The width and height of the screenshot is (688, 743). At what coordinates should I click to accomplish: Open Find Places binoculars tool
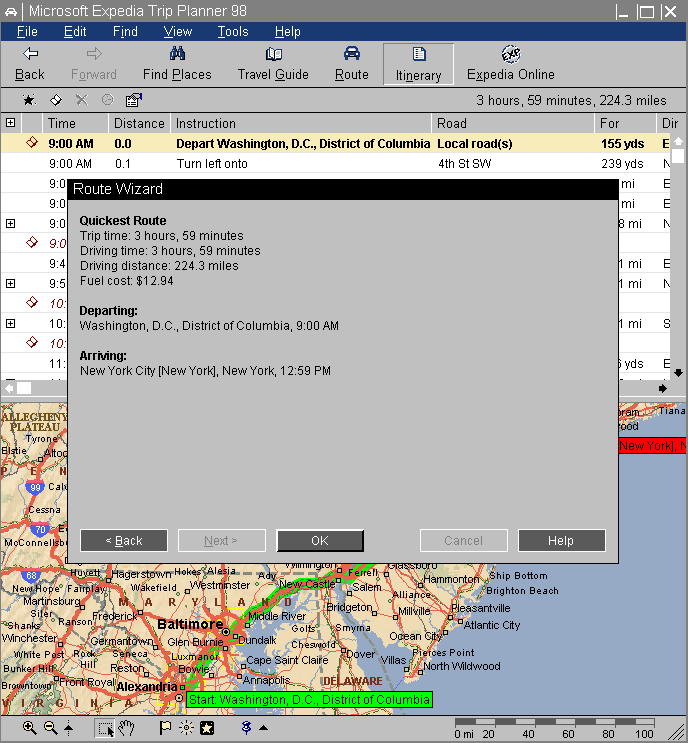[177, 54]
